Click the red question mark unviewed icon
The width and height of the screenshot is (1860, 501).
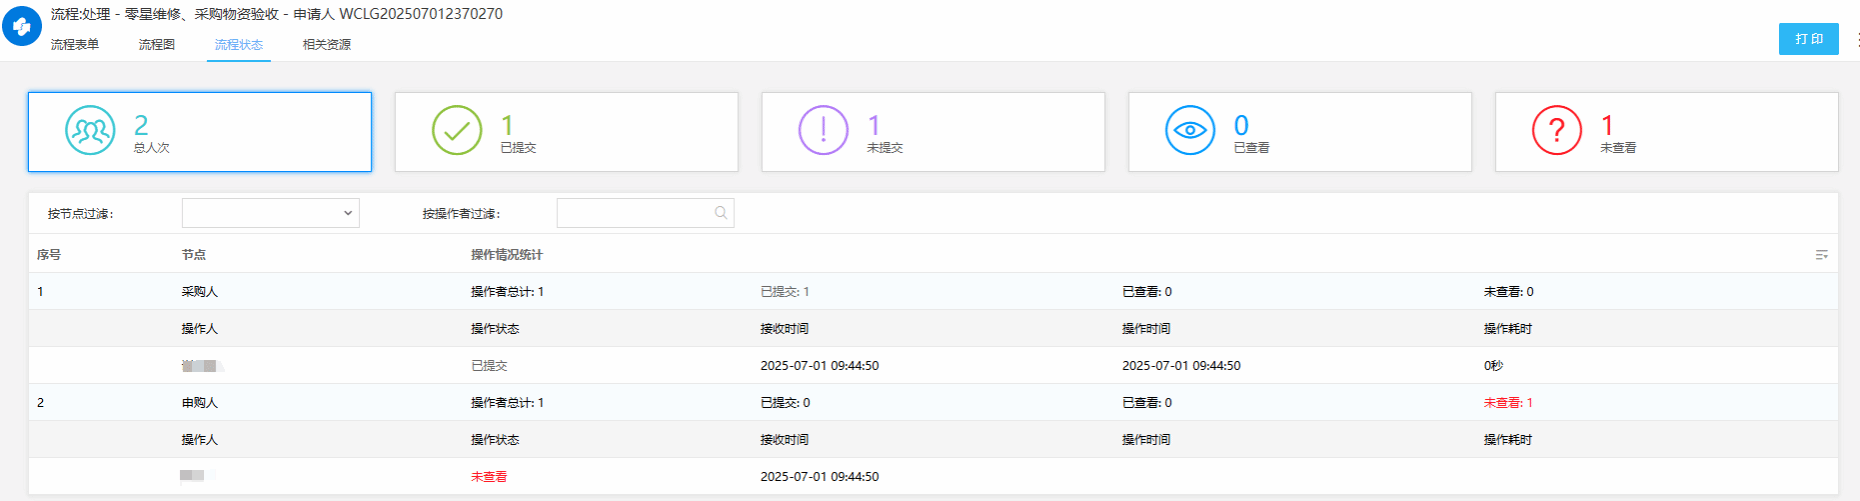pos(1556,131)
